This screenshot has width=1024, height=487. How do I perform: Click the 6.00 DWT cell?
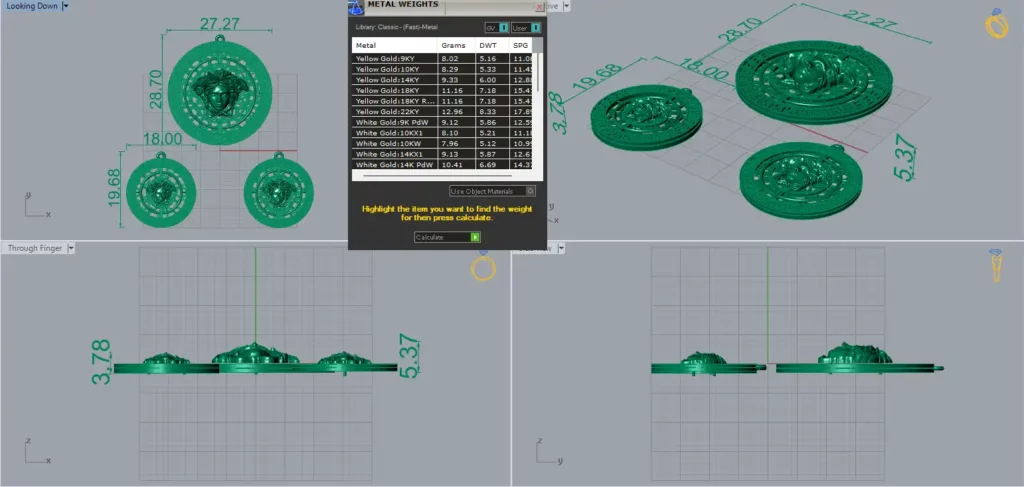coord(492,80)
